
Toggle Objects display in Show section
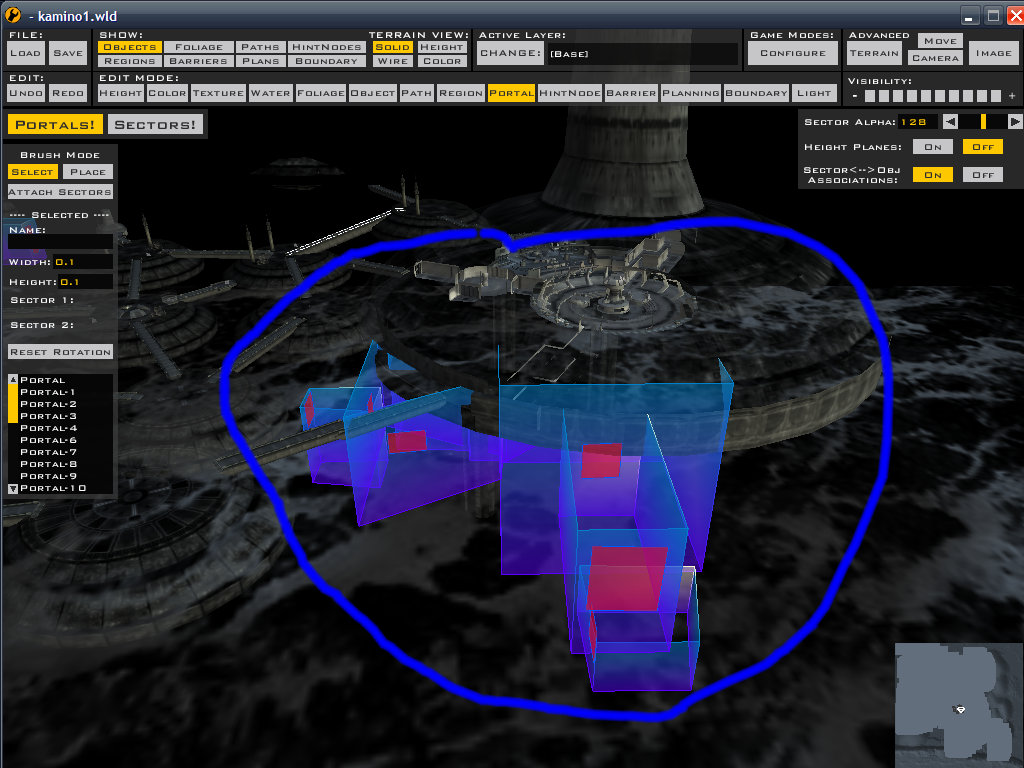pyautogui.click(x=130, y=47)
